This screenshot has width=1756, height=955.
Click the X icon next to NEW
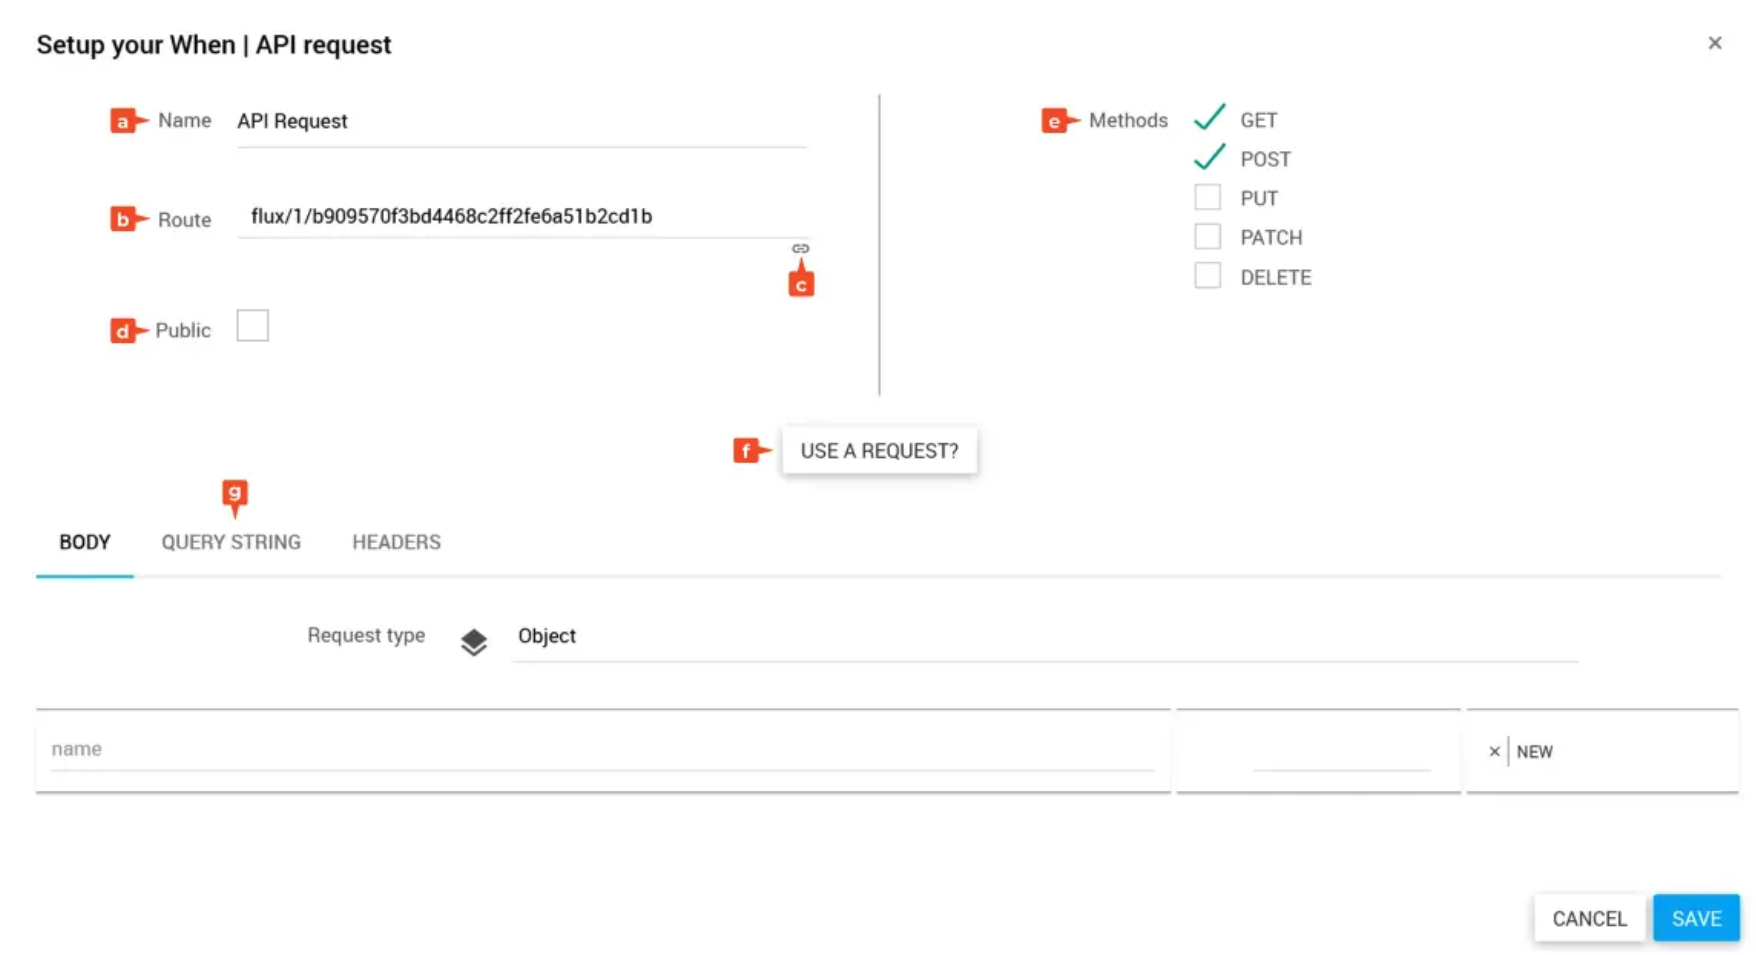tap(1494, 751)
